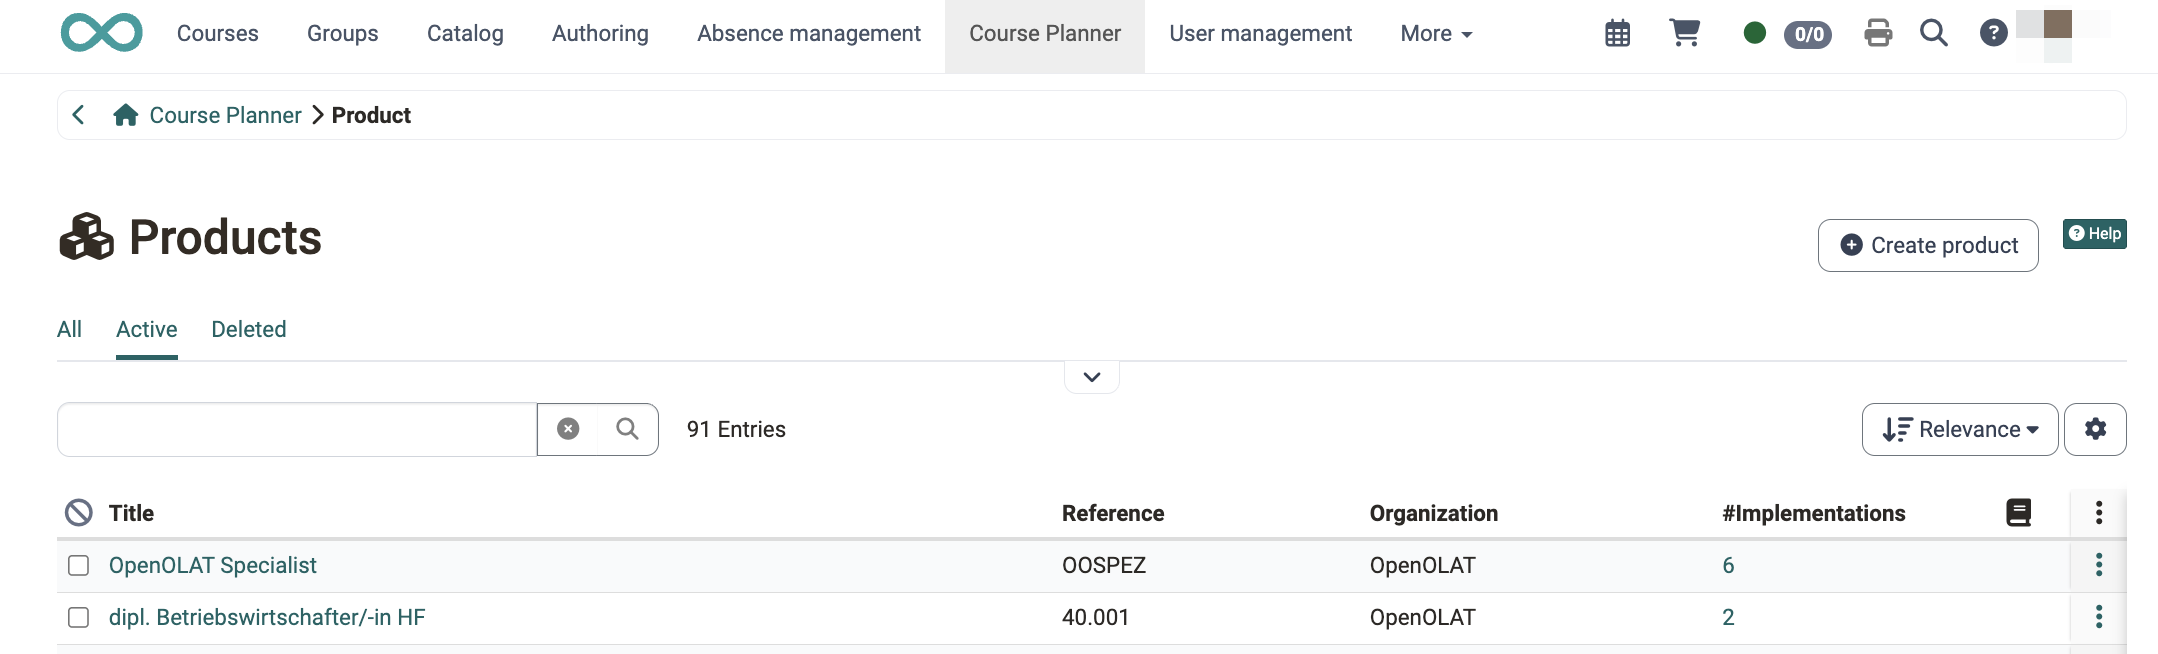
Task: Run the table search with magnifier button
Action: tap(628, 429)
